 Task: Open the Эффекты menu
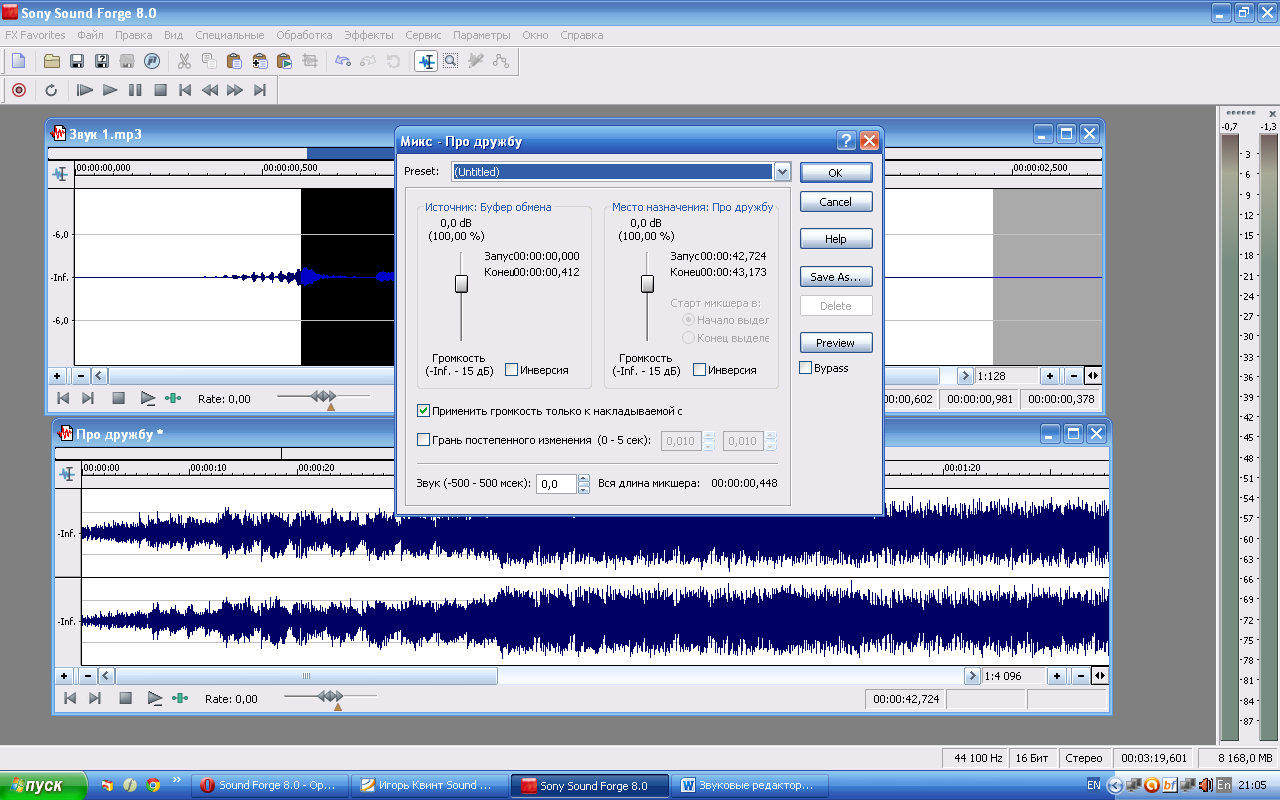point(368,35)
